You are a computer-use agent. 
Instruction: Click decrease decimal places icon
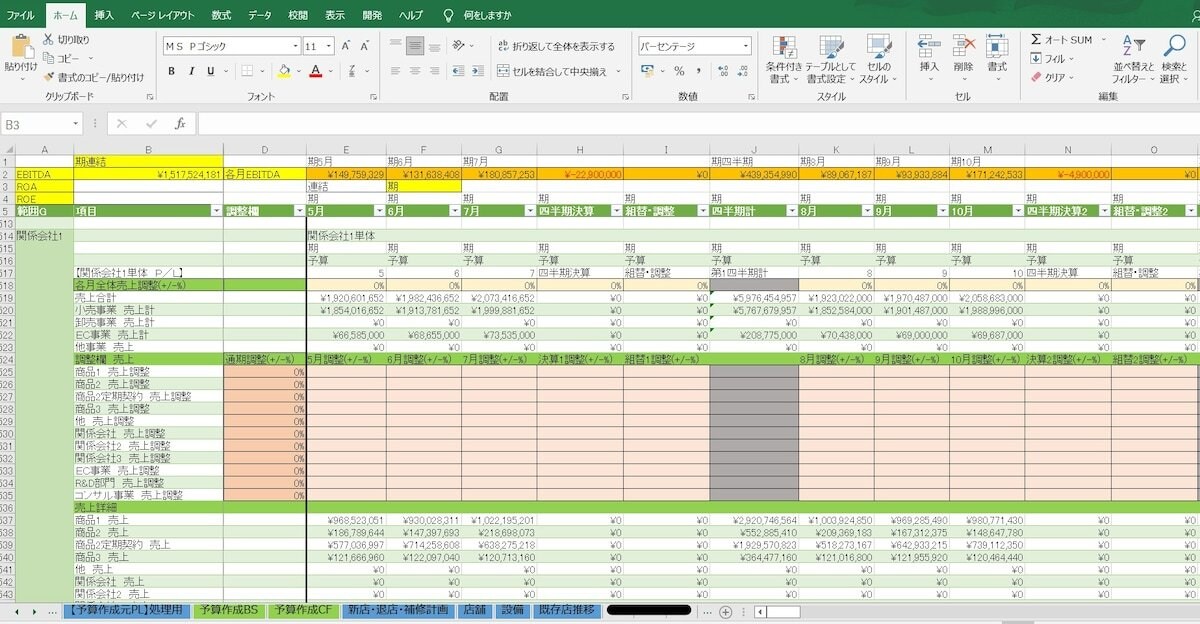(744, 71)
